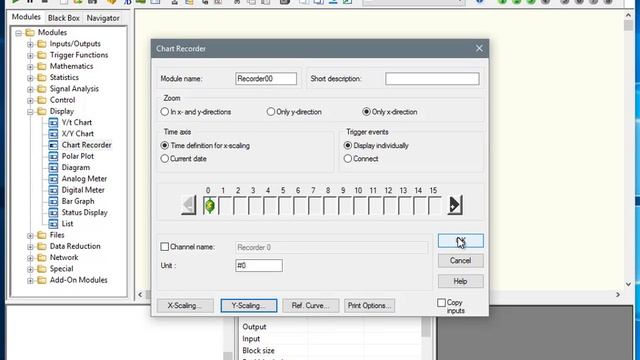Collapse the Display folder
The height and width of the screenshot is (360, 640).
pos(30,111)
